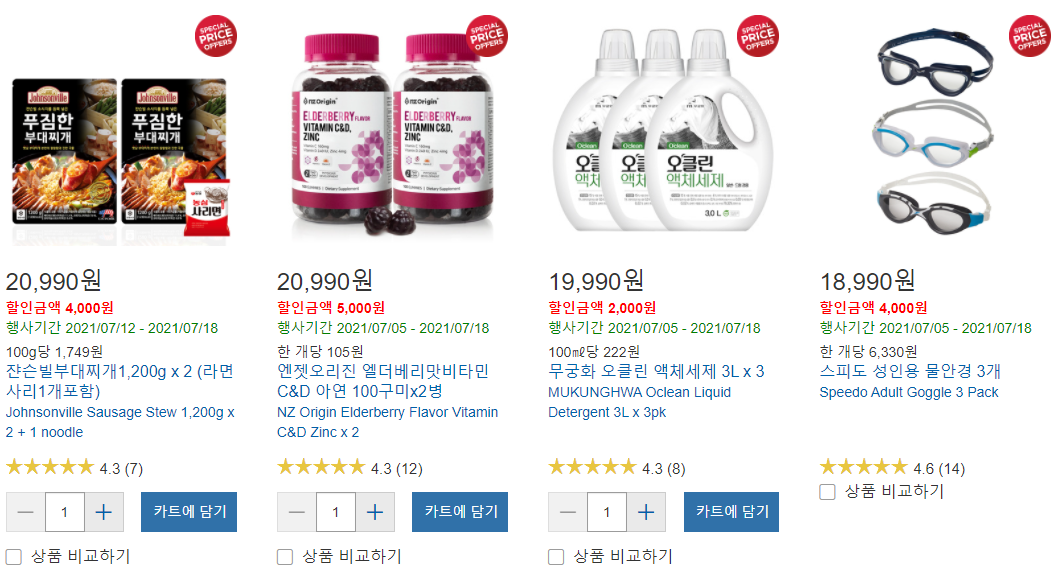Click quantity field for Elderberry Vitamin product
Image resolution: width=1061 pixels, height=577 pixels.
(x=336, y=512)
